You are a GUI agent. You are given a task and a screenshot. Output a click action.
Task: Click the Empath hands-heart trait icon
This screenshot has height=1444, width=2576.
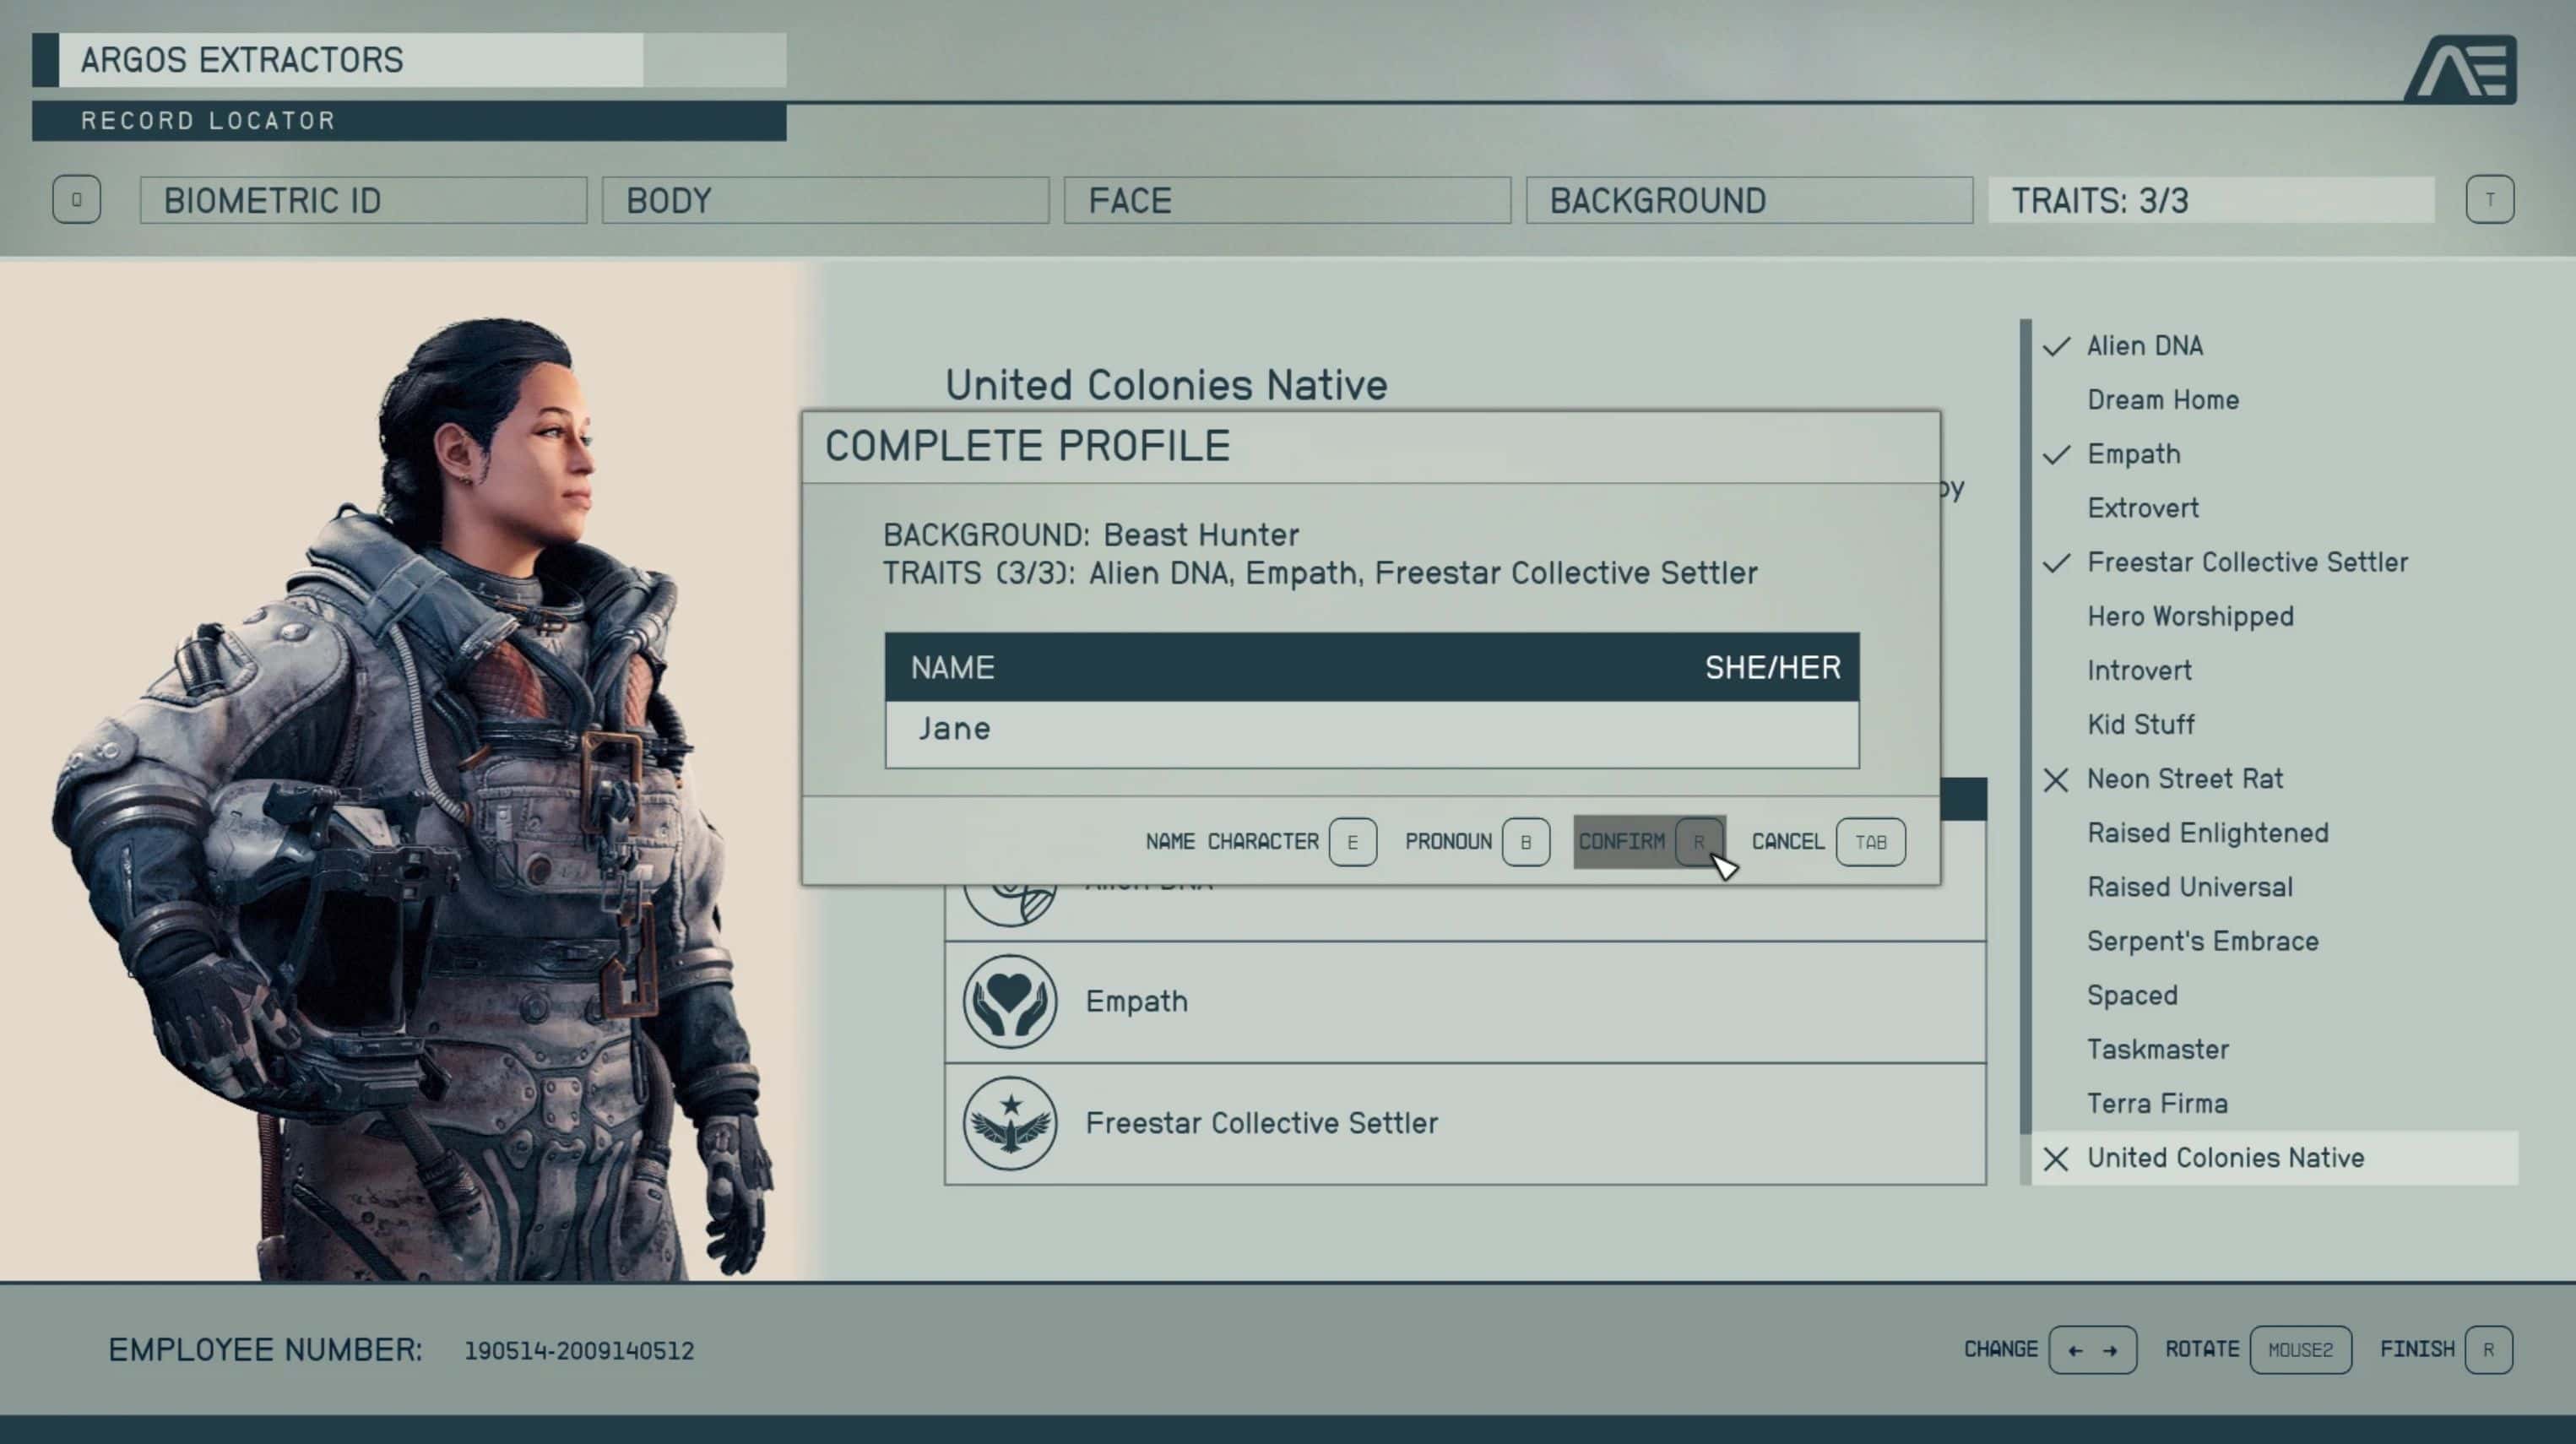[x=1009, y=1001]
